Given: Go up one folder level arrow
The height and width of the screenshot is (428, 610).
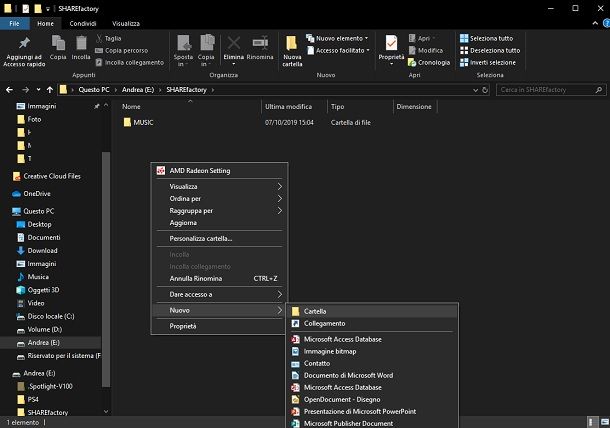Looking at the screenshot, I should pyautogui.click(x=50, y=90).
